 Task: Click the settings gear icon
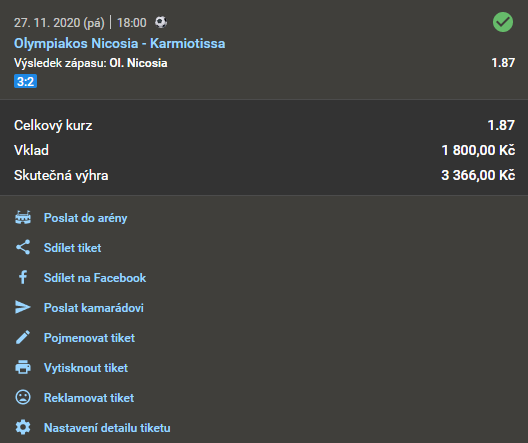(23, 427)
